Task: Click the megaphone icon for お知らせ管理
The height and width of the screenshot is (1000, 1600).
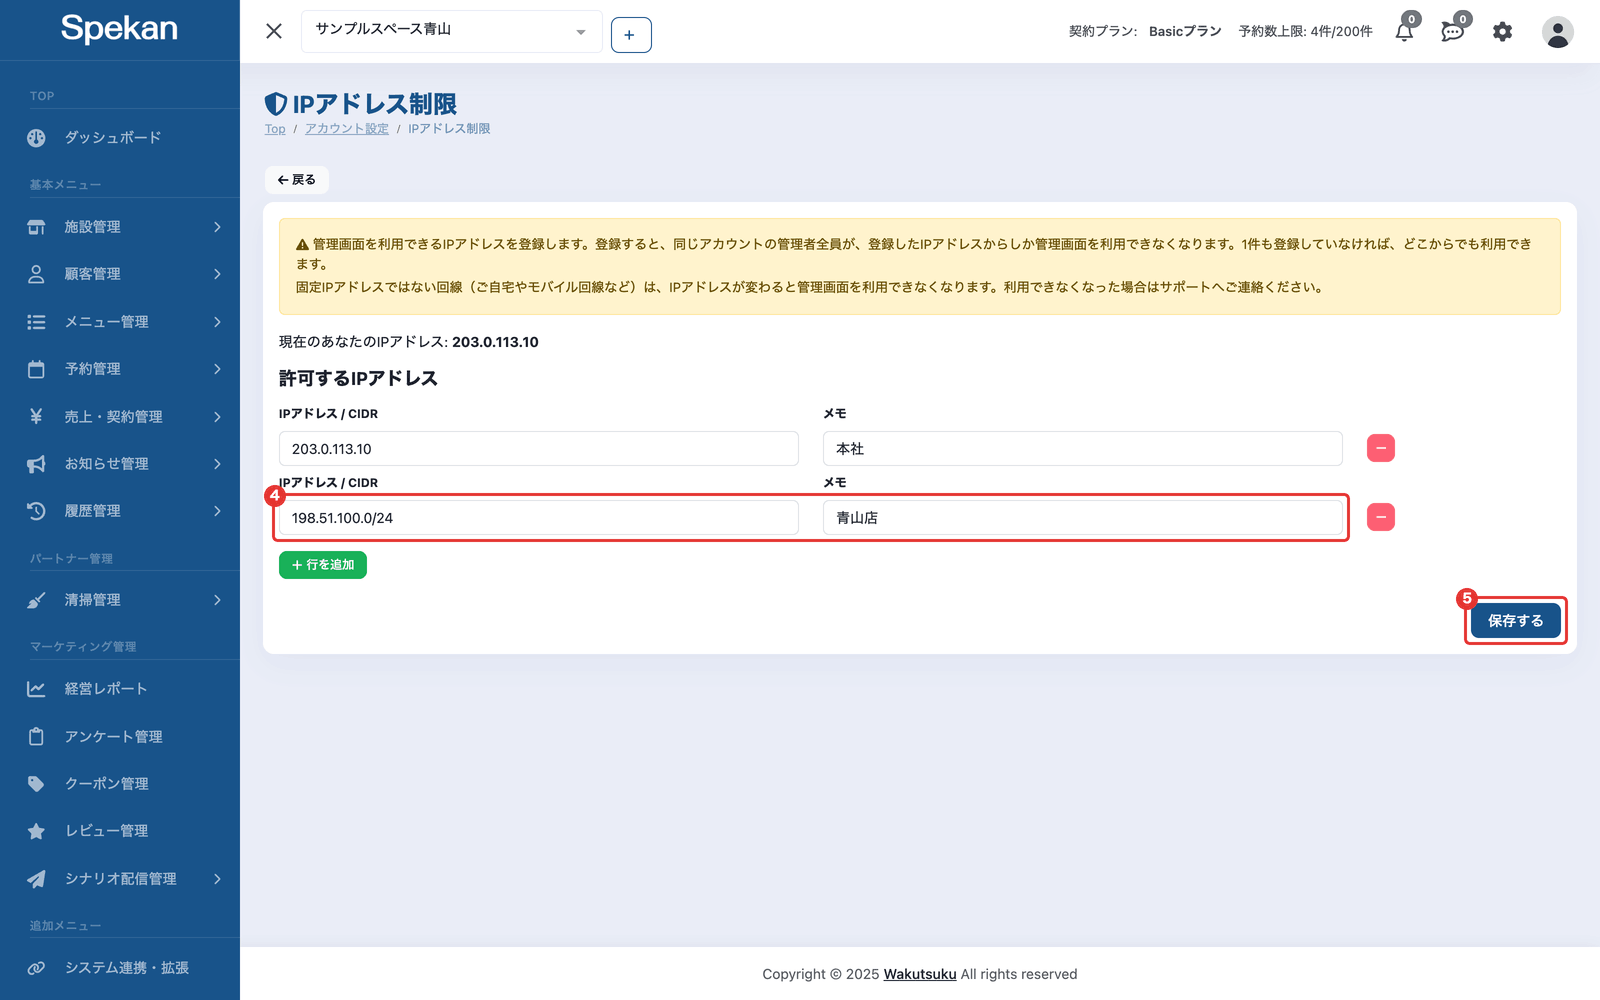Action: [x=36, y=464]
